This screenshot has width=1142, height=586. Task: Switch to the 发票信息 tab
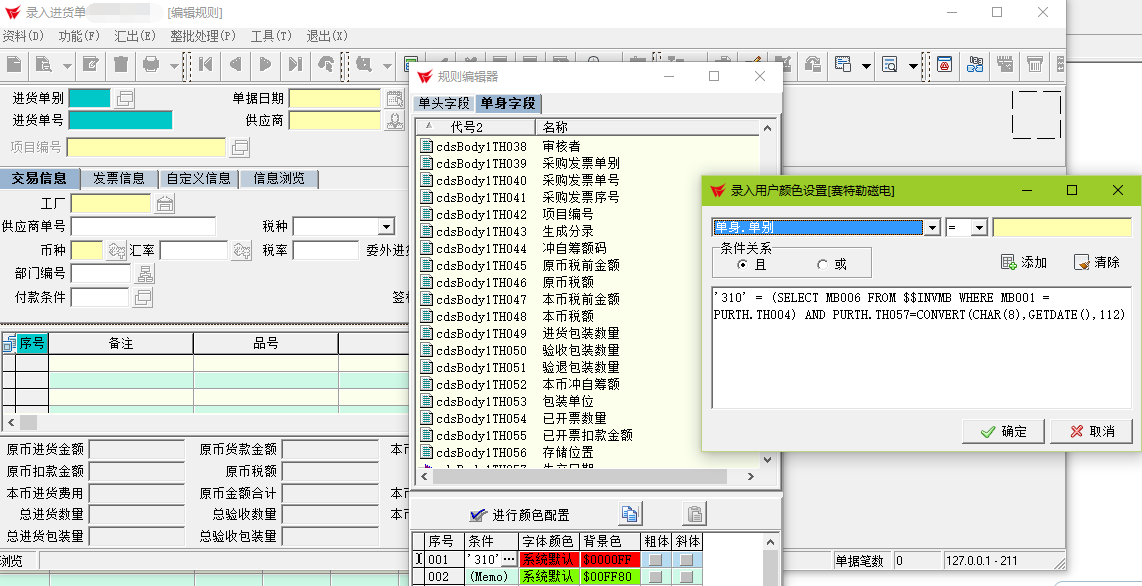coord(119,178)
